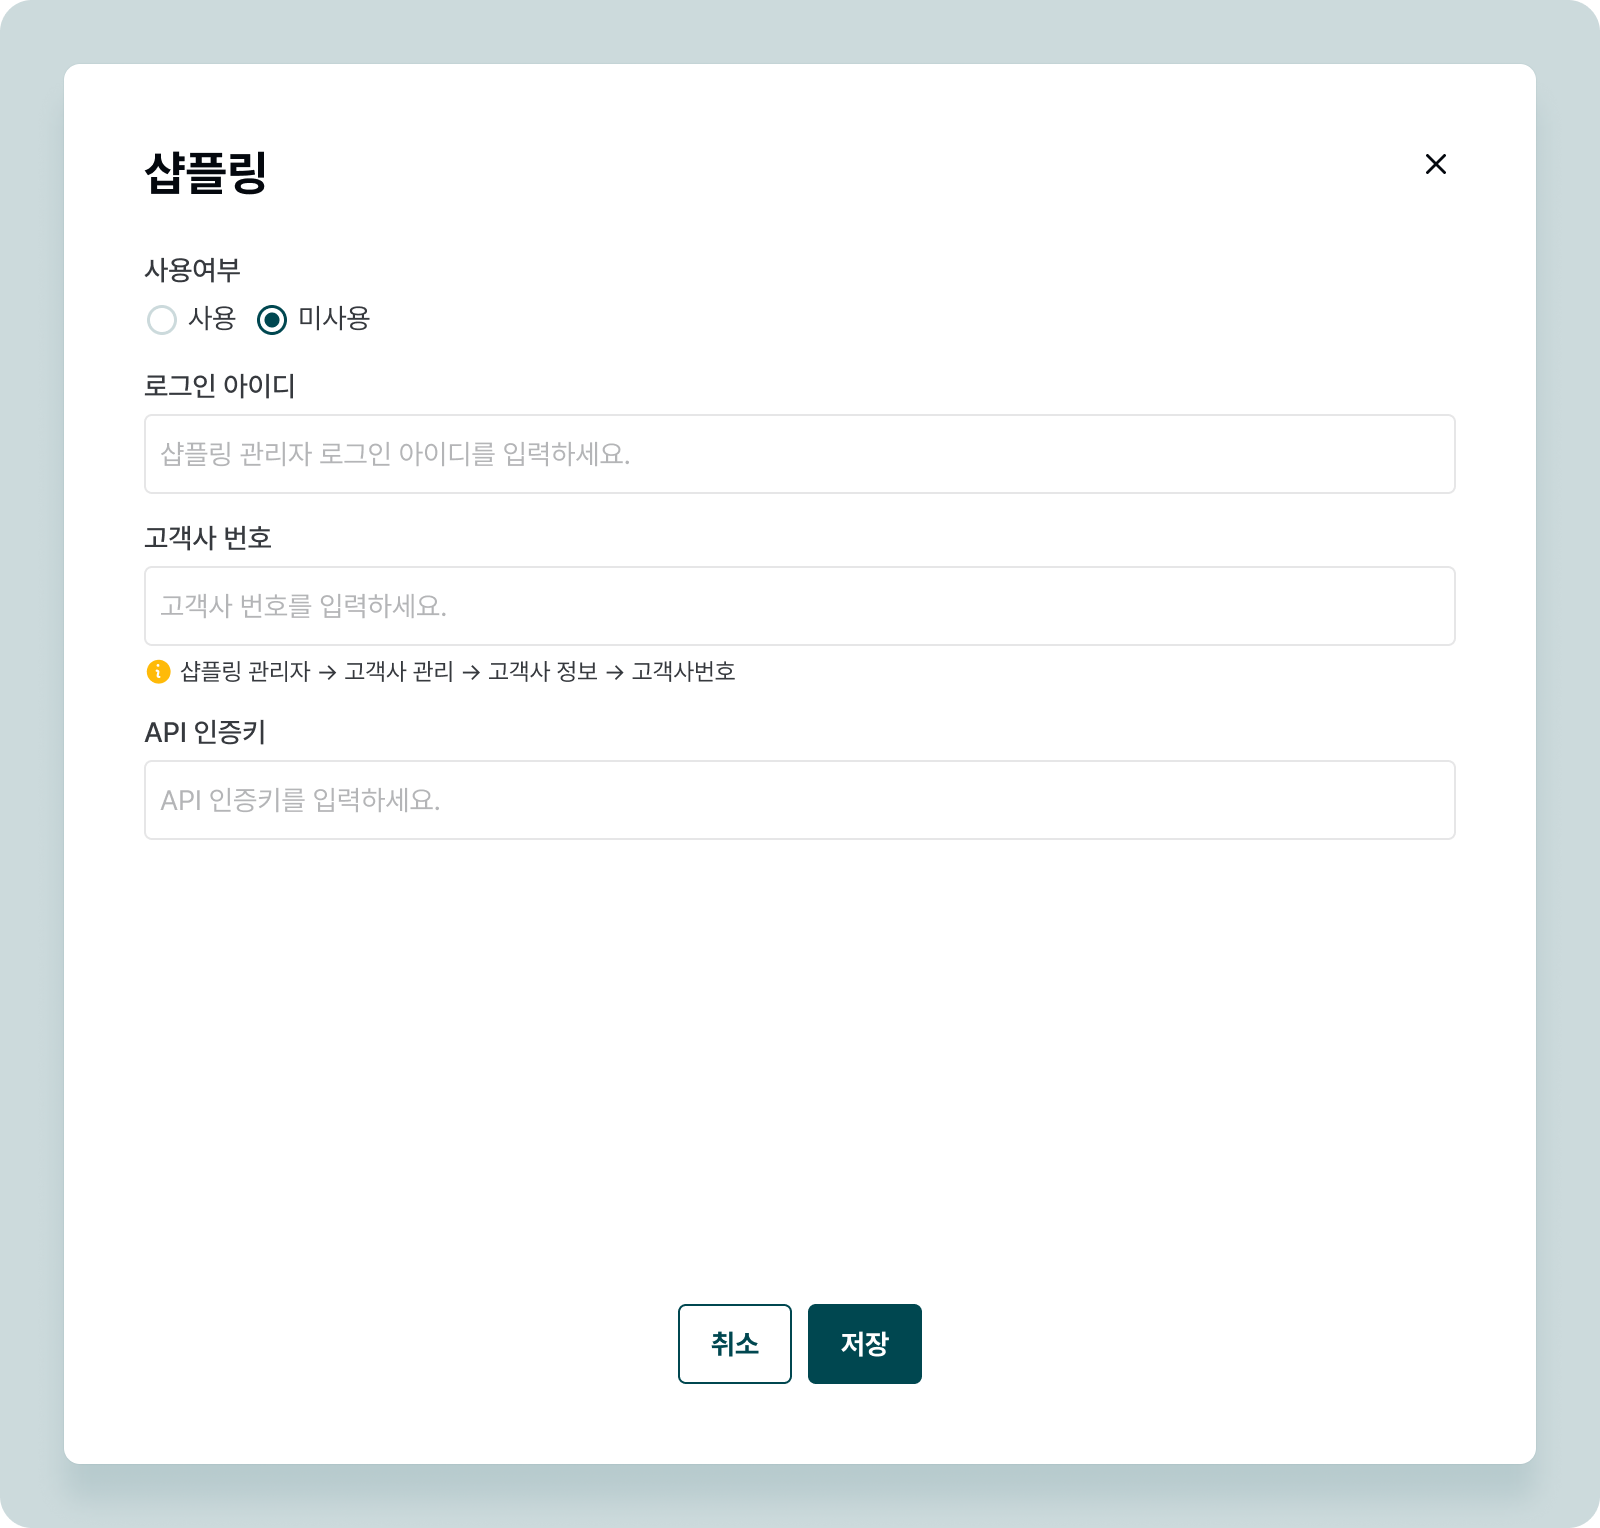The image size is (1600, 1528).
Task: Click the 사용 text label beside its radio
Action: click(x=212, y=319)
